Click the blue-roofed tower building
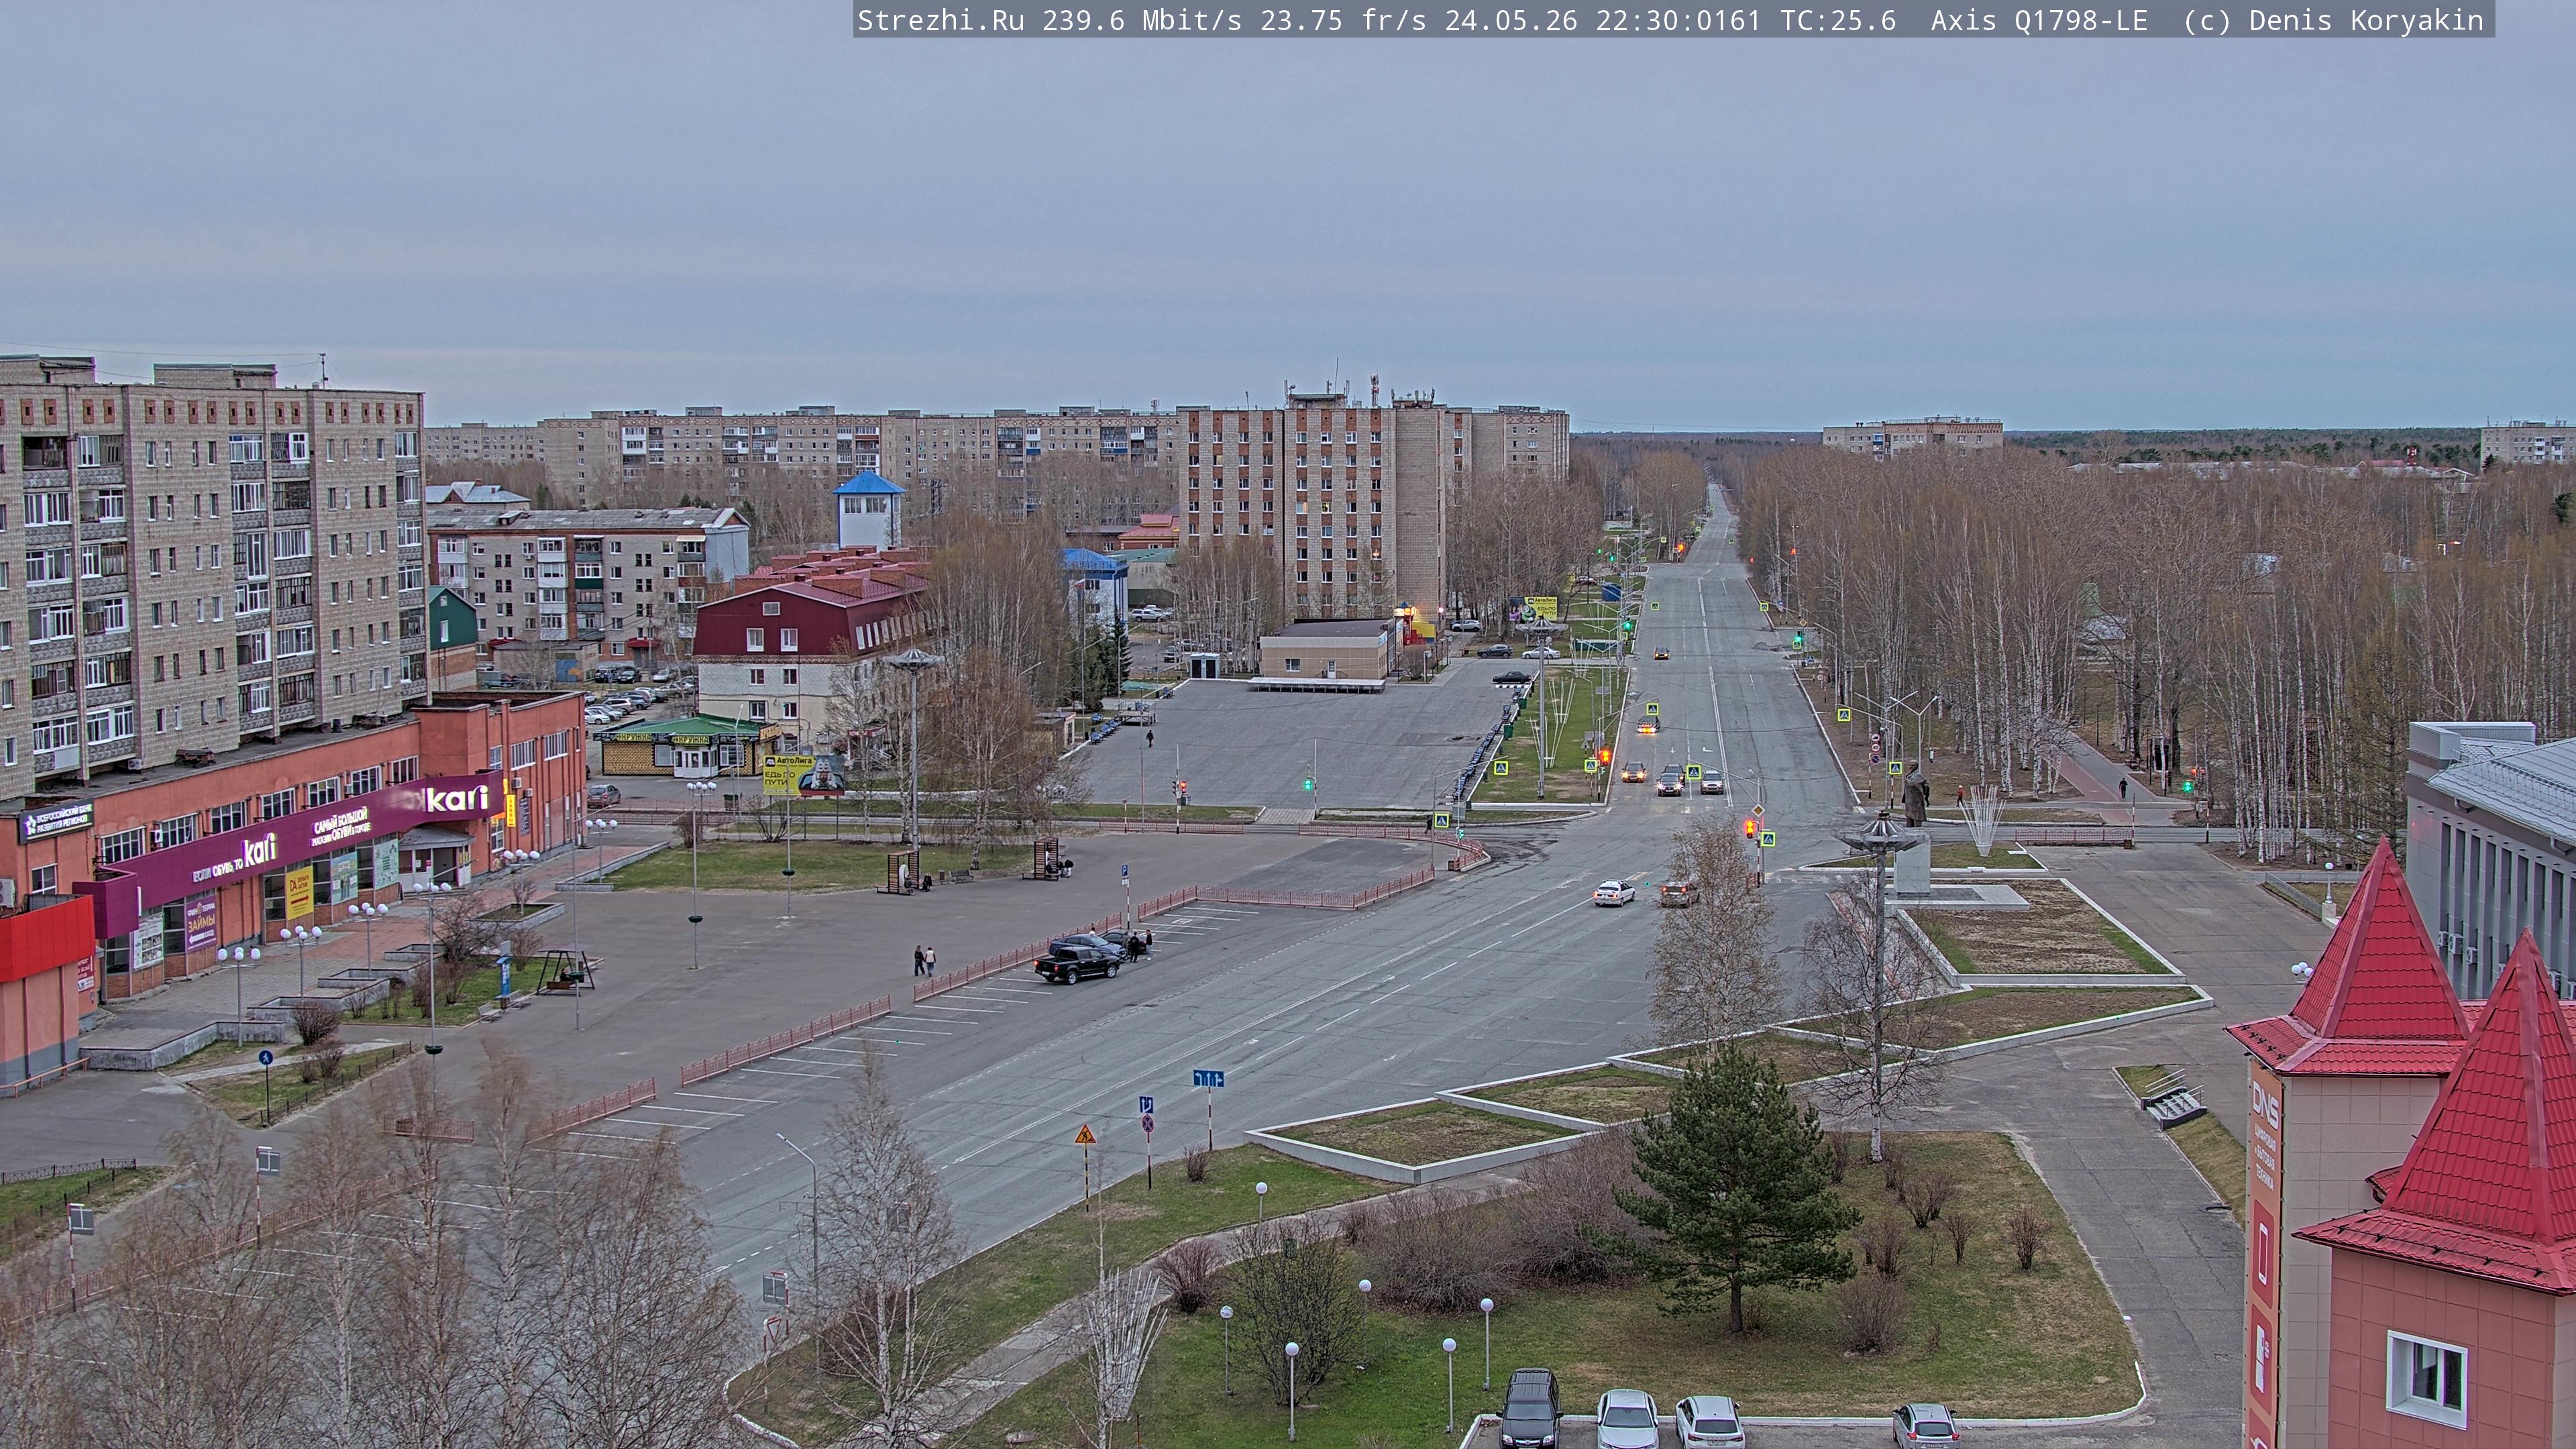 (869, 510)
